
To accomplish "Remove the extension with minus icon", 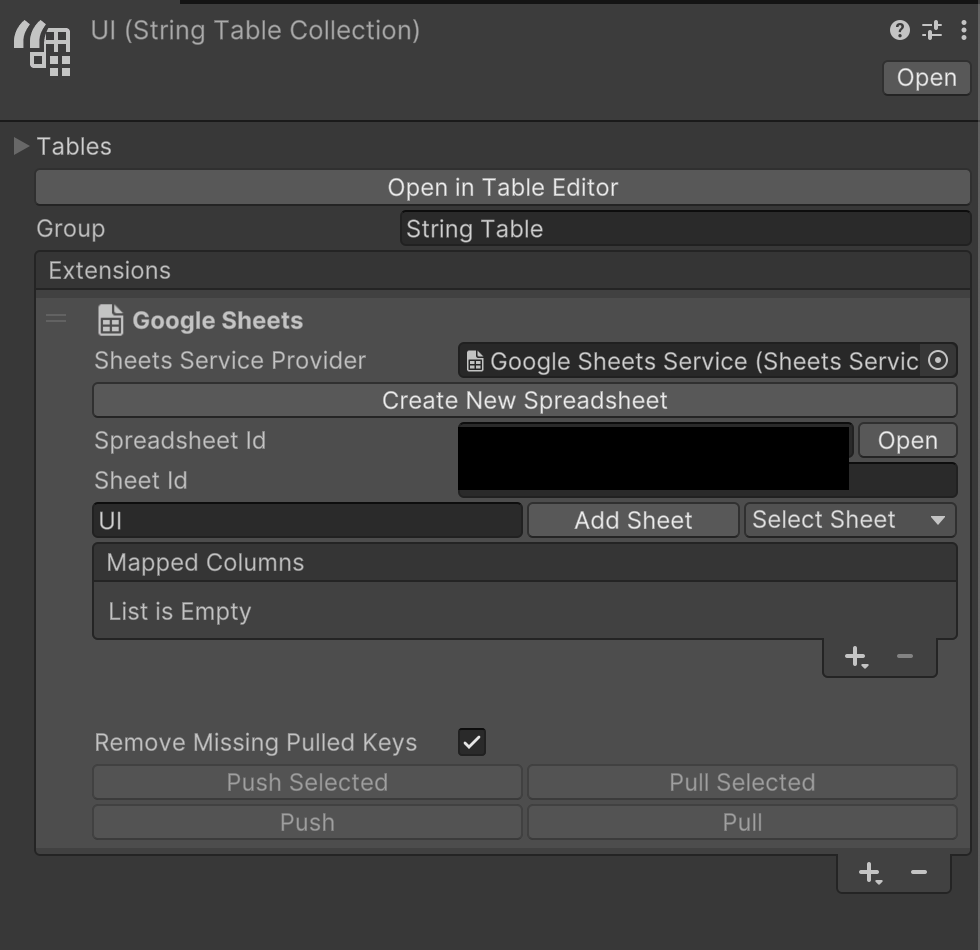I will click(918, 872).
